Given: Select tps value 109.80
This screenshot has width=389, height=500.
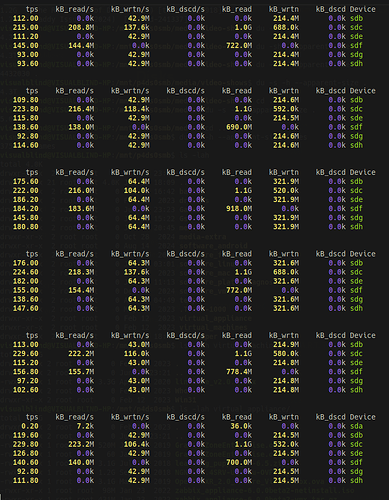Looking at the screenshot, I should pos(26,100).
